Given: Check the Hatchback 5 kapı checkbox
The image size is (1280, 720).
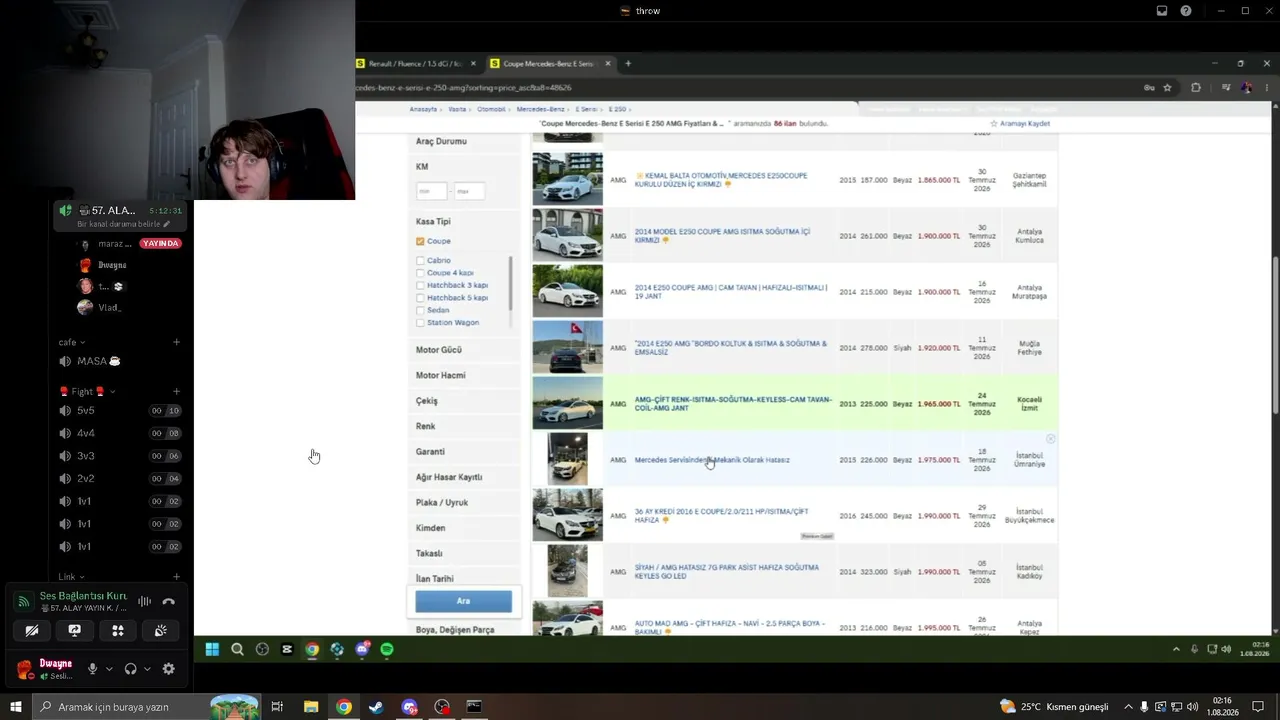Looking at the screenshot, I should point(420,298).
